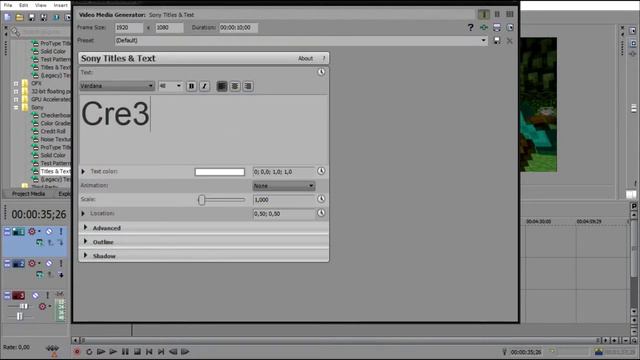Click the Open folder icon in main toolbar

tap(19, 17)
